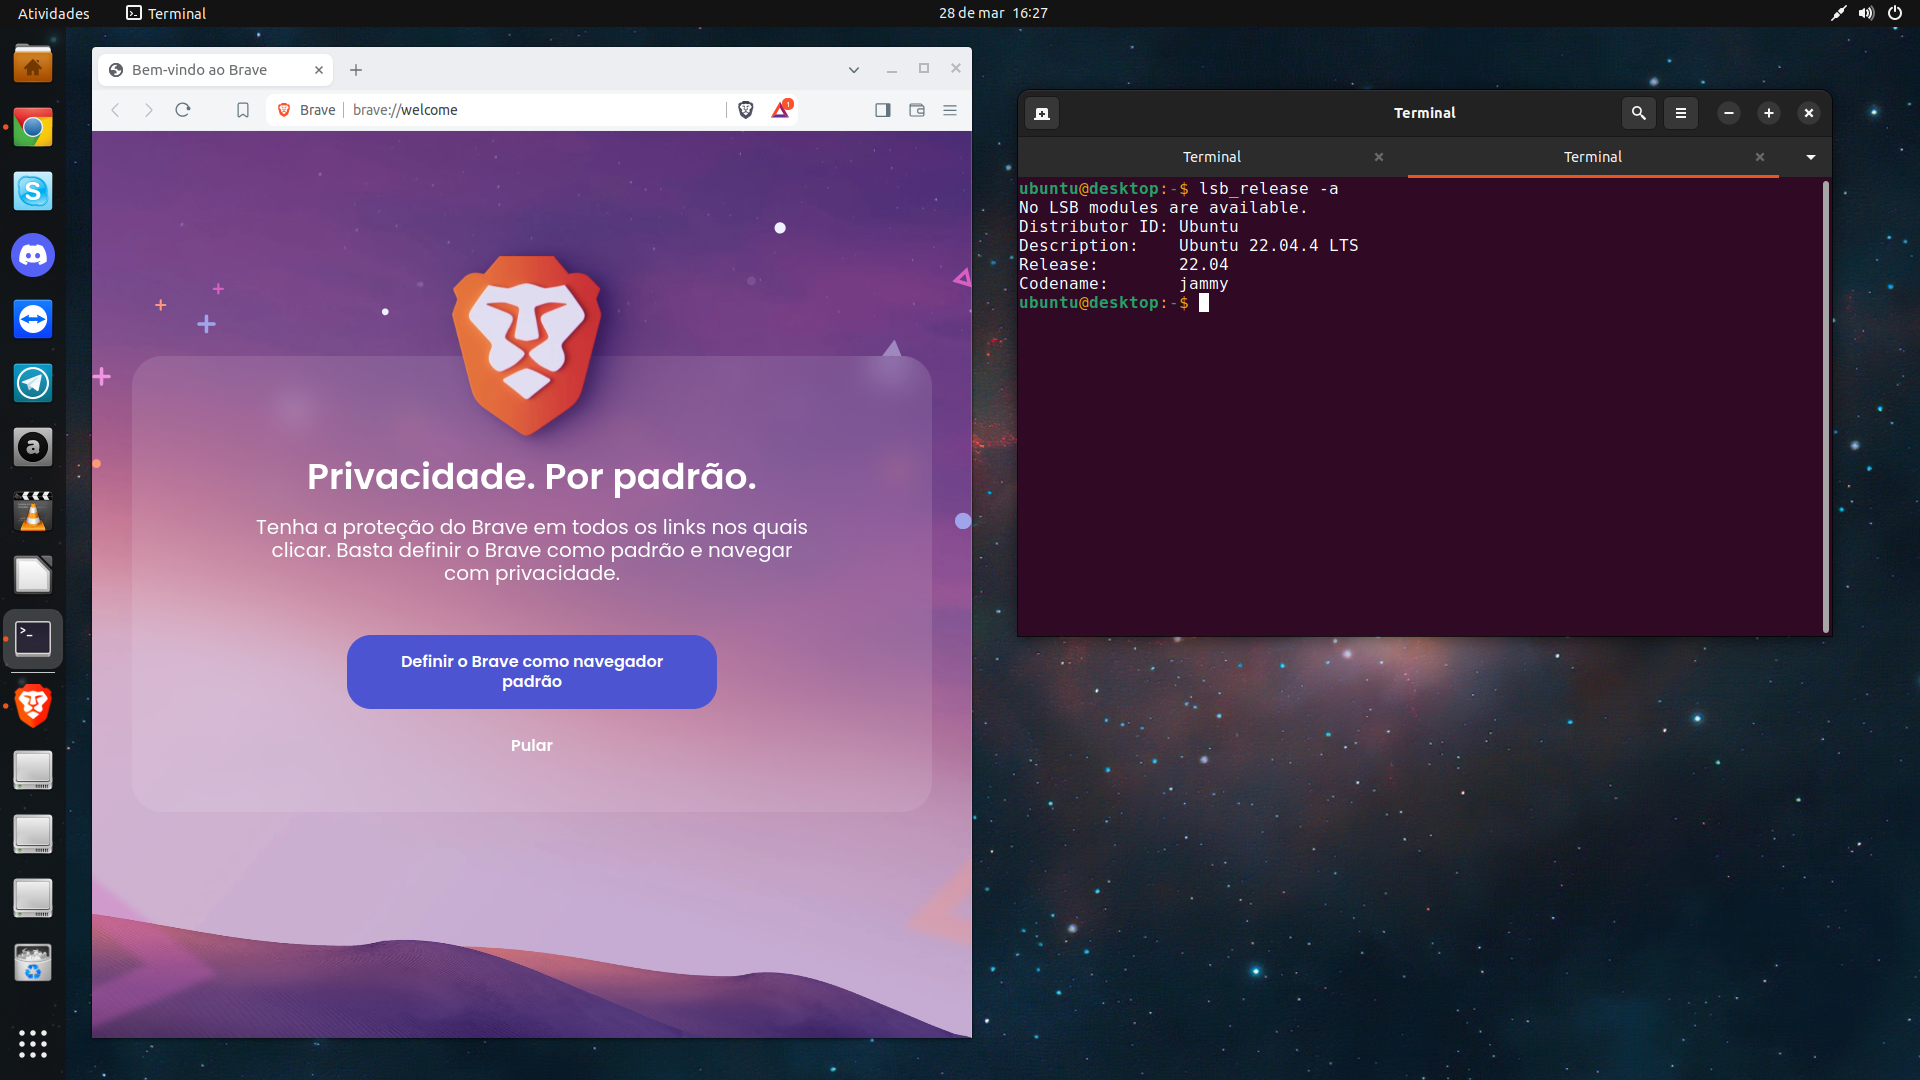This screenshot has width=1920, height=1080.
Task: Click the Brave Shields lion icon
Action: coord(745,110)
